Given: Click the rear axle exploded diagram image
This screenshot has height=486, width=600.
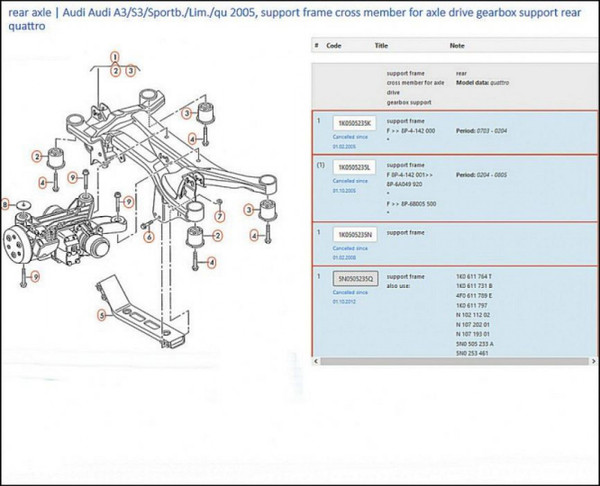Looking at the screenshot, I should pyautogui.click(x=150, y=200).
